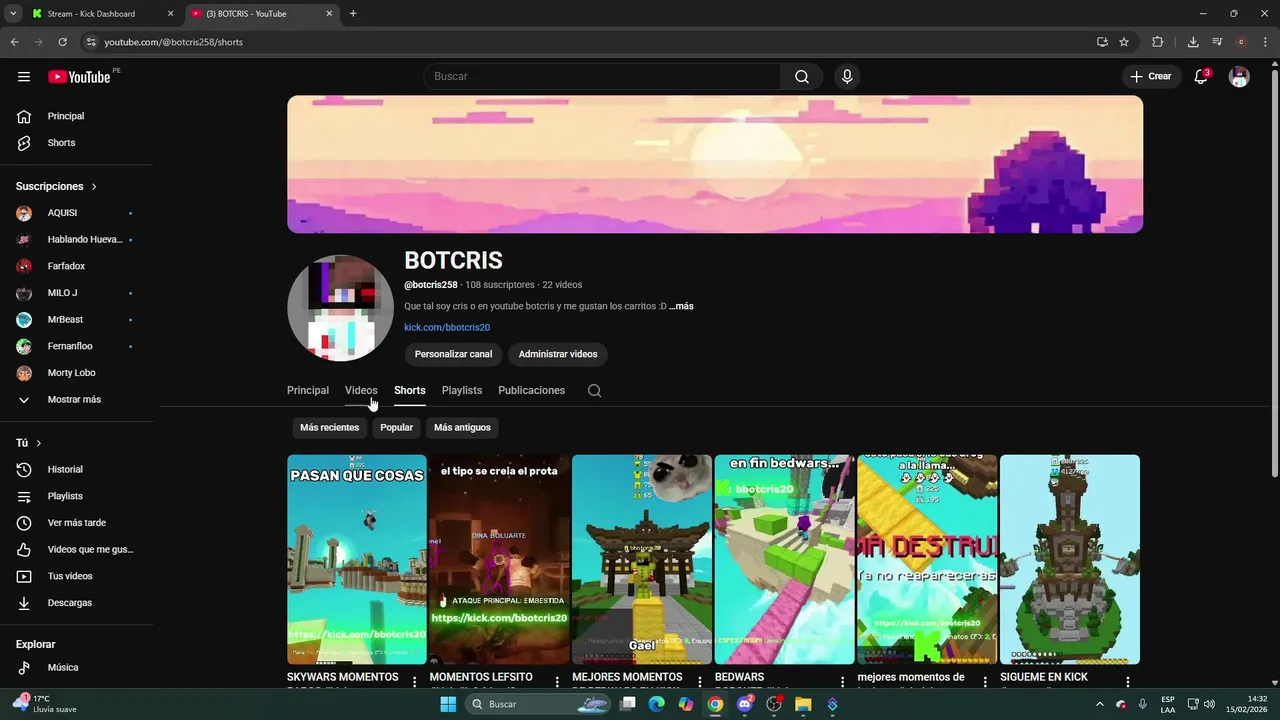The image size is (1280, 720).
Task: Start voice search with microphone icon
Action: tap(847, 77)
